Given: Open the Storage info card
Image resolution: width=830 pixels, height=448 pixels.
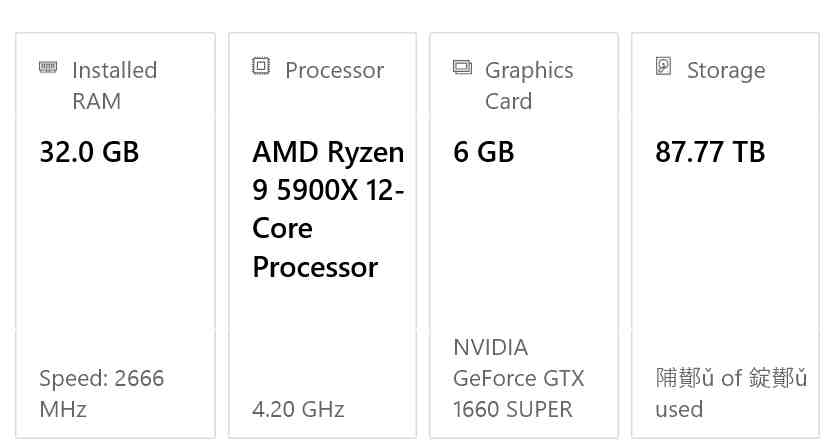Looking at the screenshot, I should coord(725,235).
